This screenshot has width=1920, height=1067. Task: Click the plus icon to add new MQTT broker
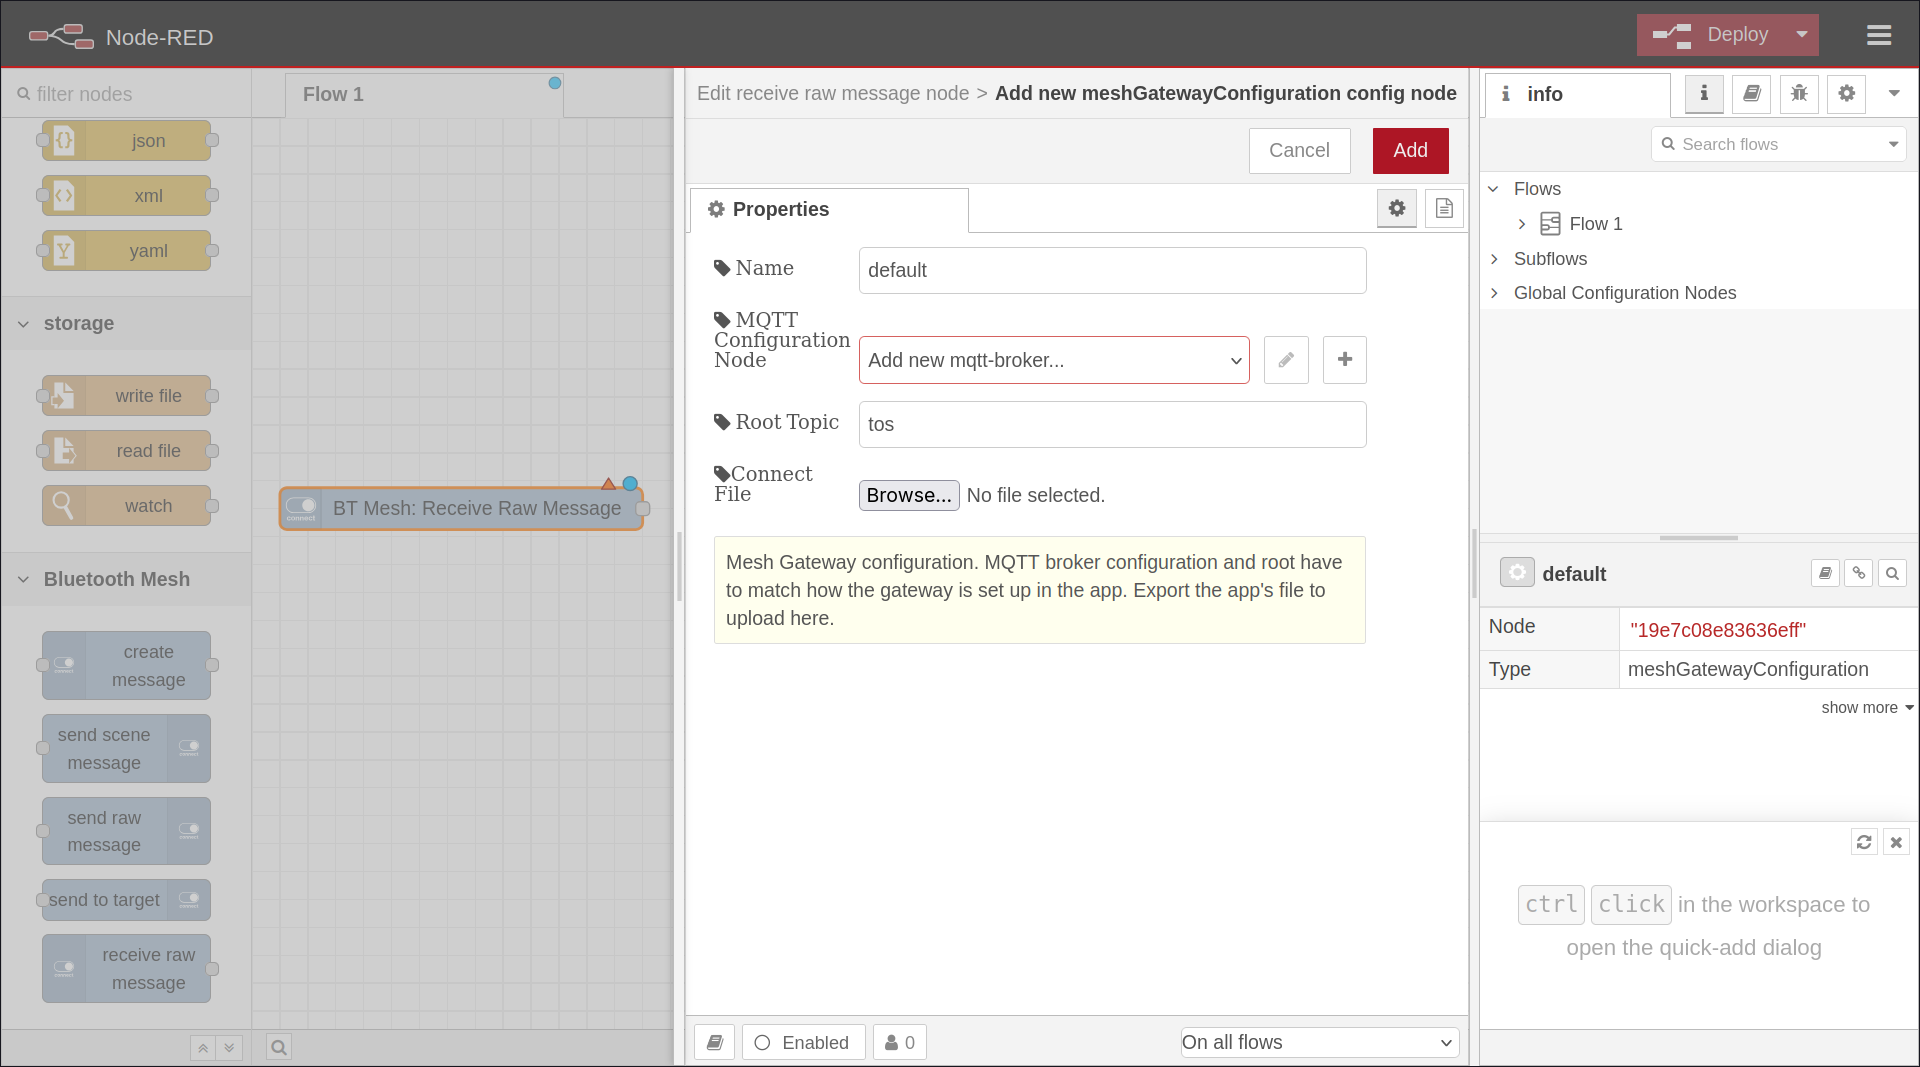tap(1344, 359)
